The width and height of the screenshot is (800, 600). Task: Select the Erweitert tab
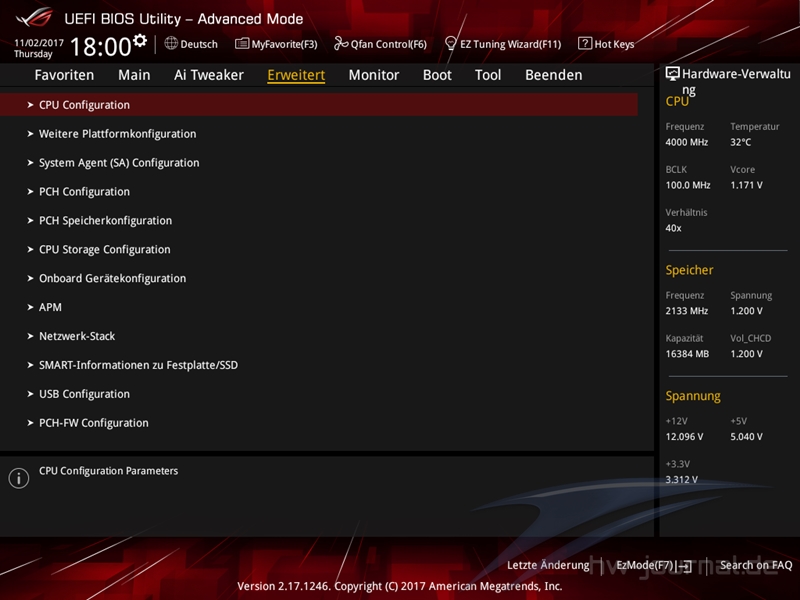coord(296,75)
